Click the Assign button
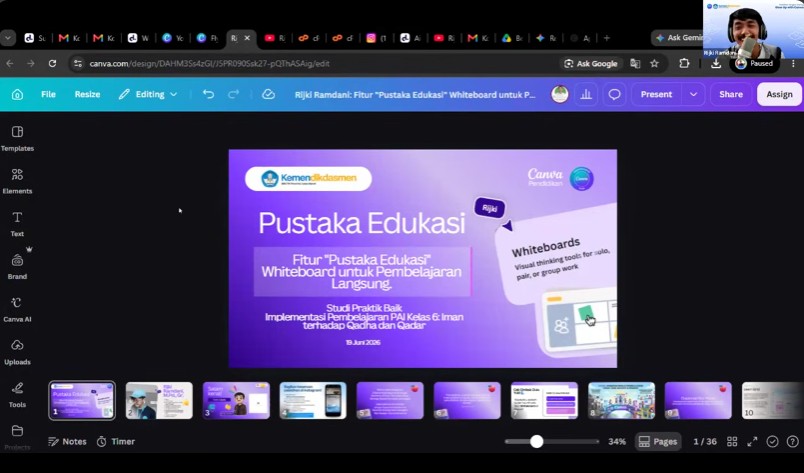The width and height of the screenshot is (804, 473). click(779, 94)
